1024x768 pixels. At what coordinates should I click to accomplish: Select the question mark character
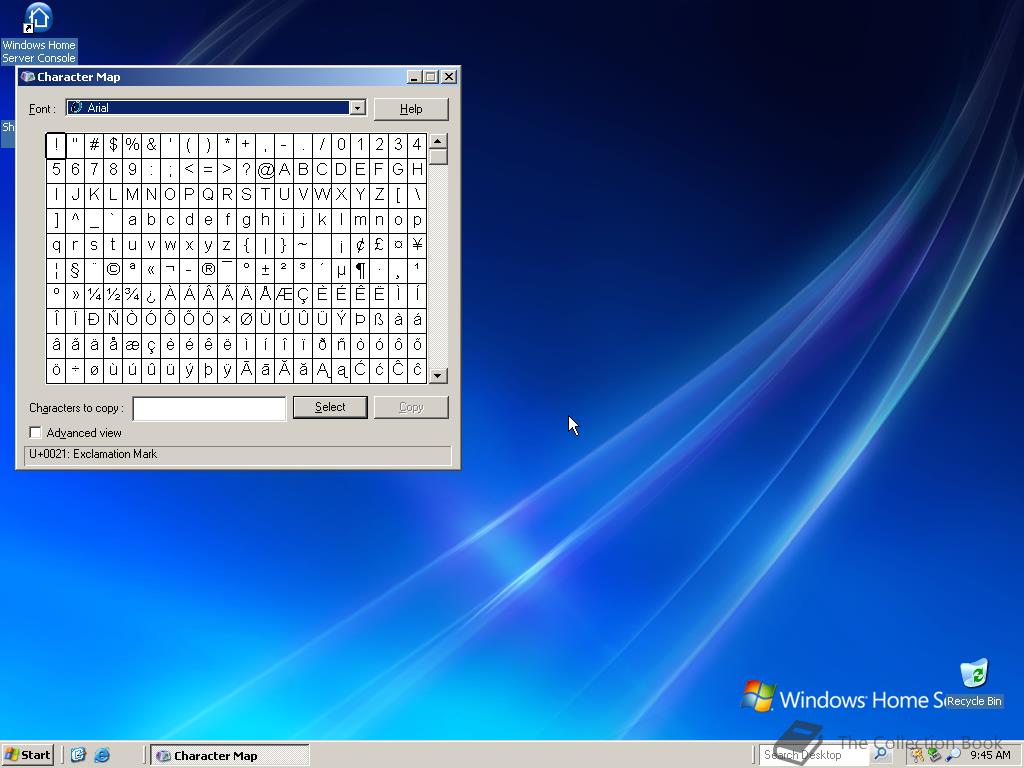coord(246,170)
